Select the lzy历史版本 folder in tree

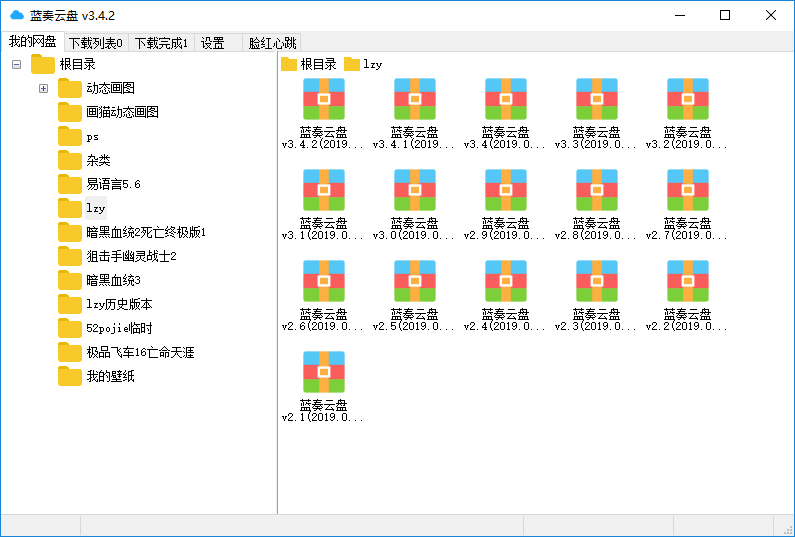coord(118,304)
